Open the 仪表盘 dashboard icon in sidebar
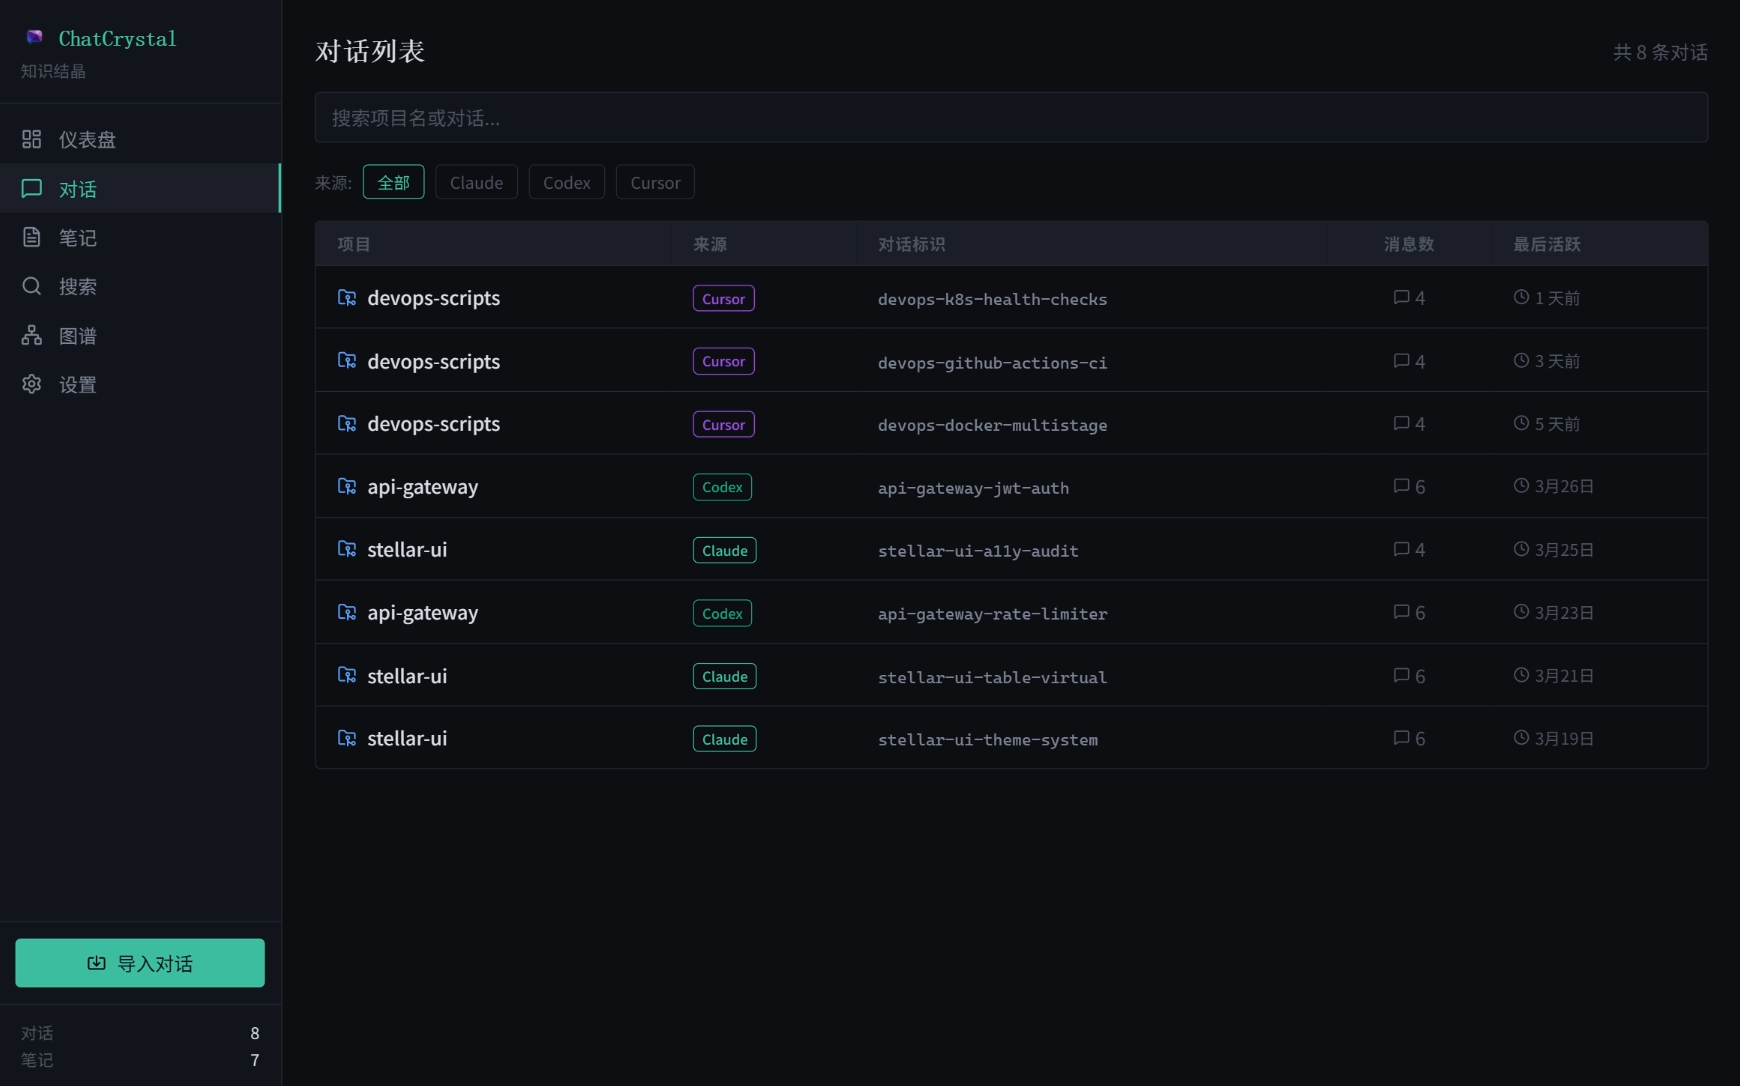This screenshot has width=1740, height=1086. (x=32, y=139)
